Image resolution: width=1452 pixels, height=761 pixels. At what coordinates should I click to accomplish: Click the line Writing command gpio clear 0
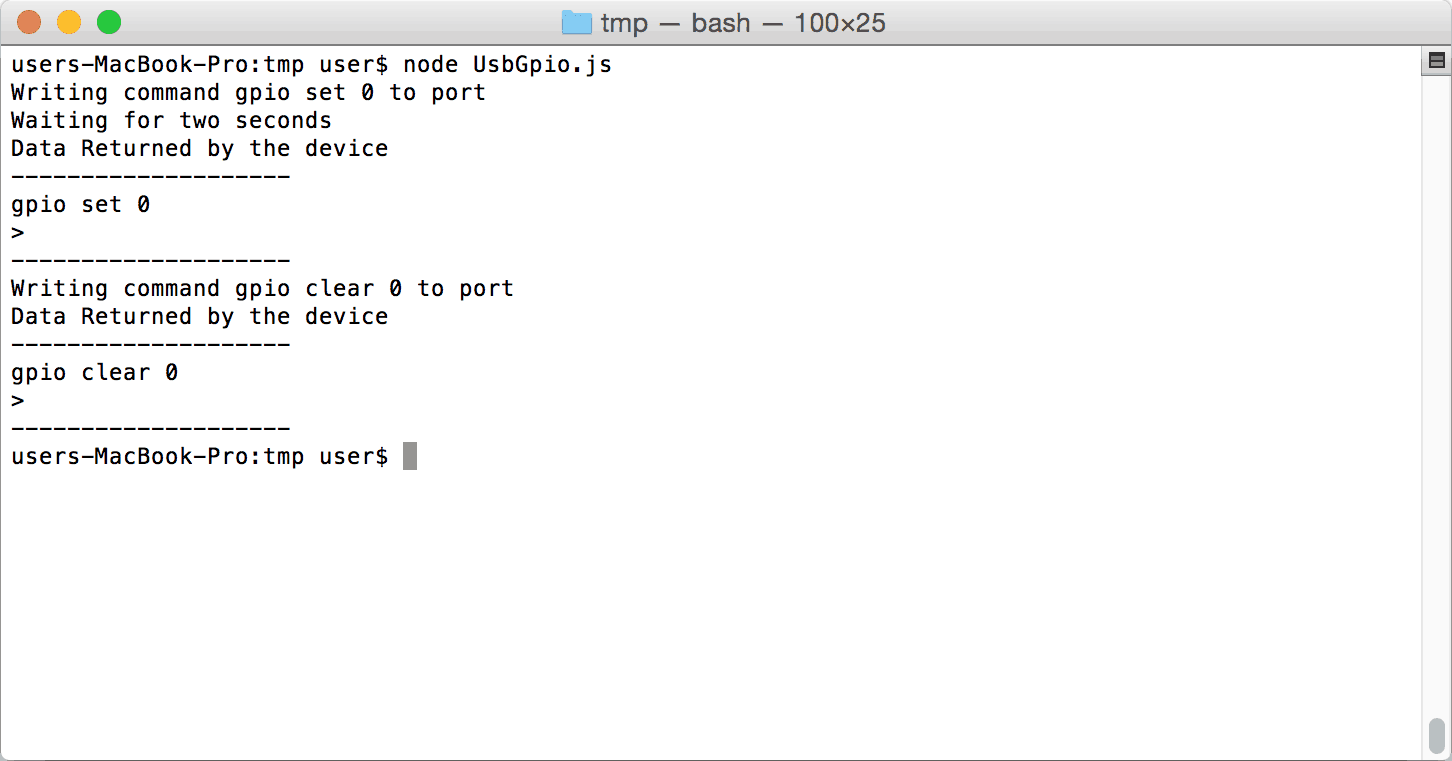click(262, 288)
